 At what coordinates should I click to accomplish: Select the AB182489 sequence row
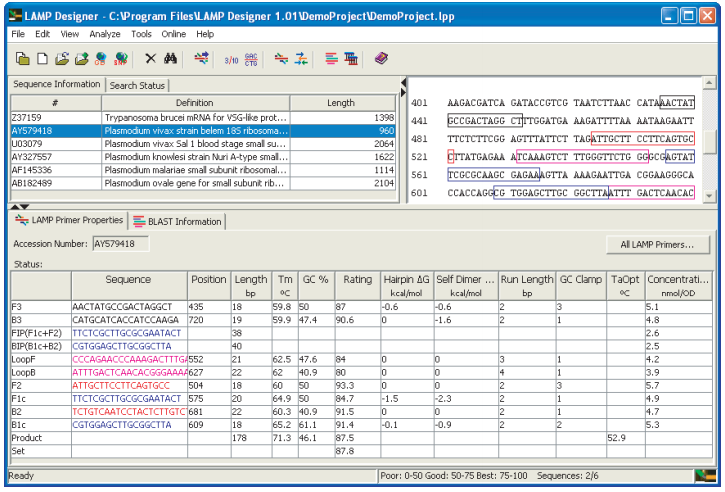[203, 183]
